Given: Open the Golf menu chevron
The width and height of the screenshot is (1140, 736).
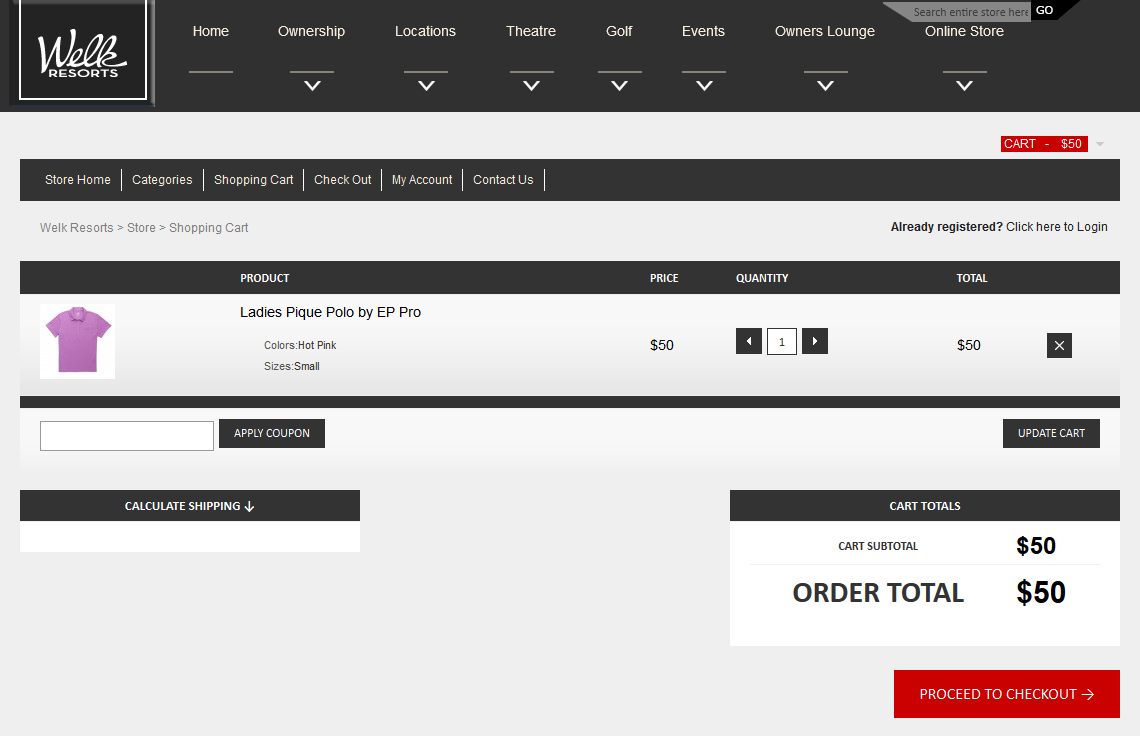Looking at the screenshot, I should 619,86.
